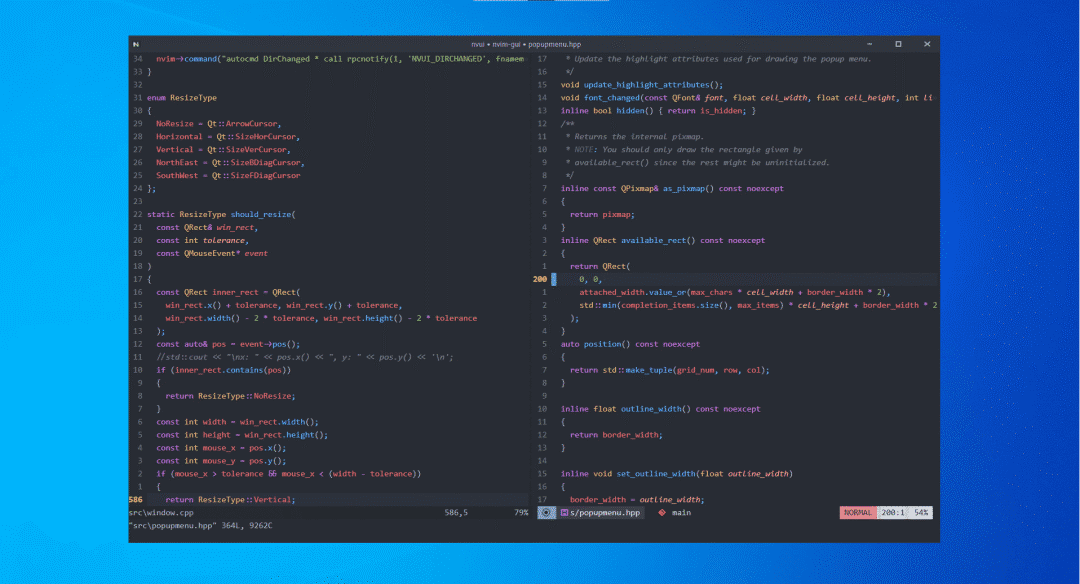Click 'border_width = outline_width;' line
Viewport: 1080px width, 584px height.
pyautogui.click(x=637, y=500)
